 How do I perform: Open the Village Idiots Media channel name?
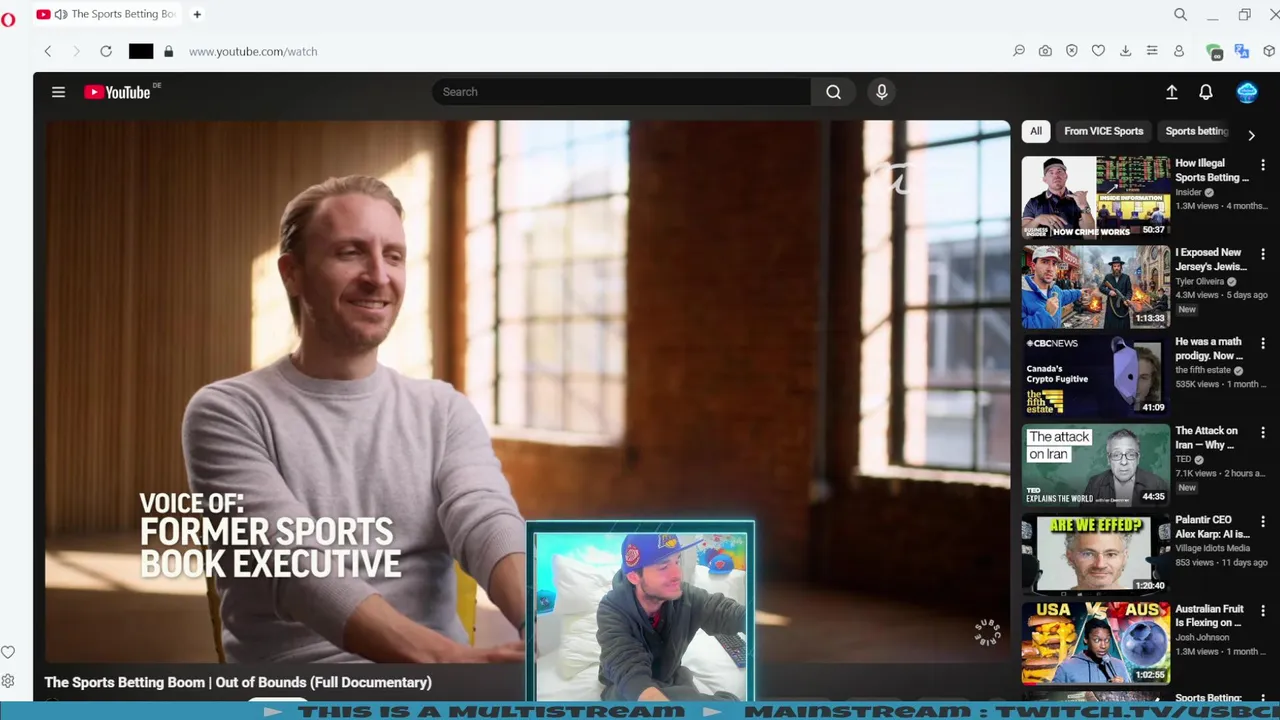[x=1212, y=548]
